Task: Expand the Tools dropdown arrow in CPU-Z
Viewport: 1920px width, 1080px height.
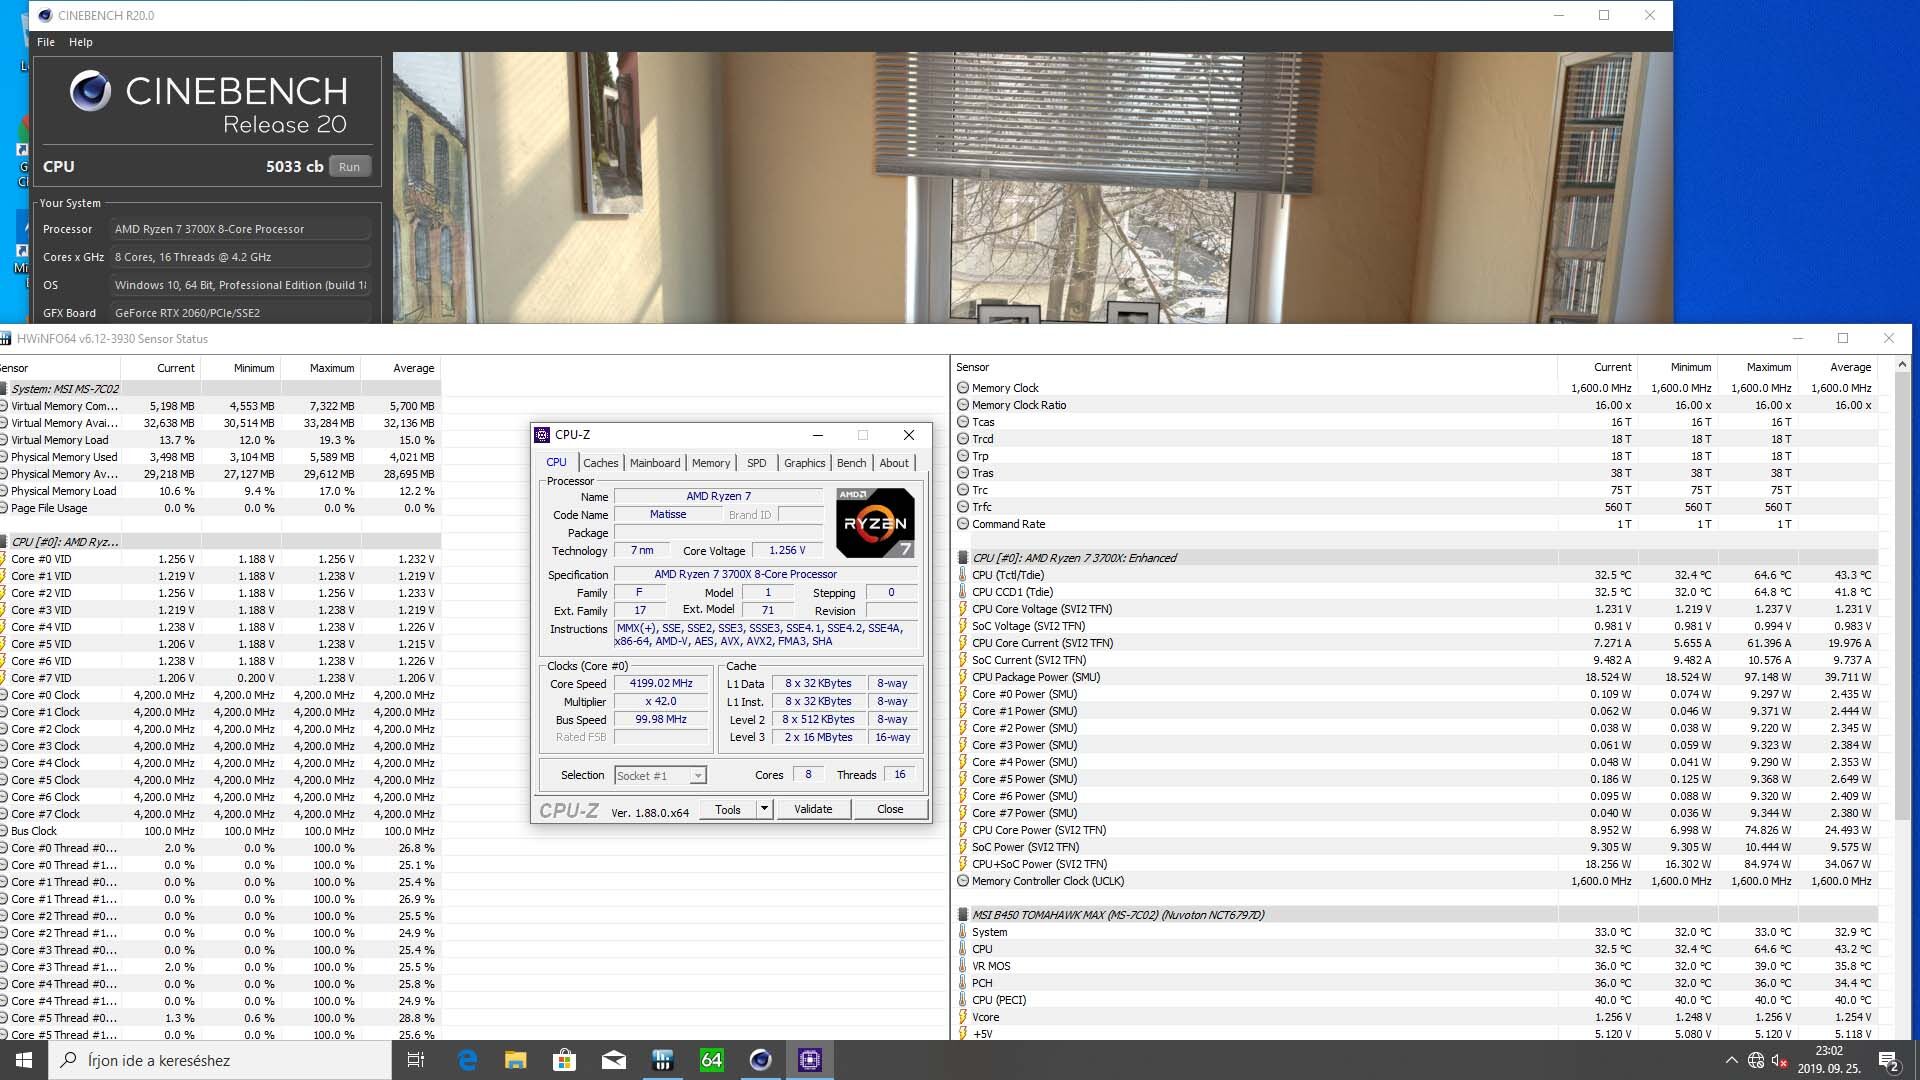Action: click(765, 809)
